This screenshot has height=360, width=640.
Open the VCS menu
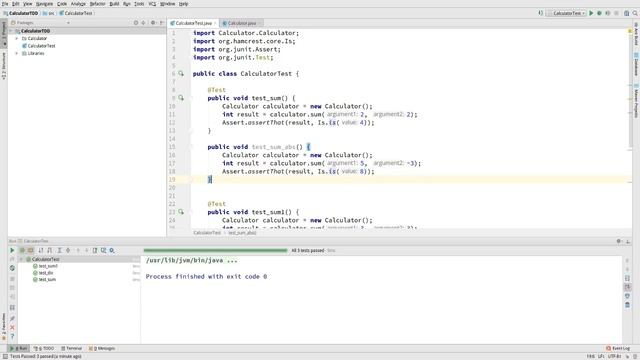tap(152, 4)
